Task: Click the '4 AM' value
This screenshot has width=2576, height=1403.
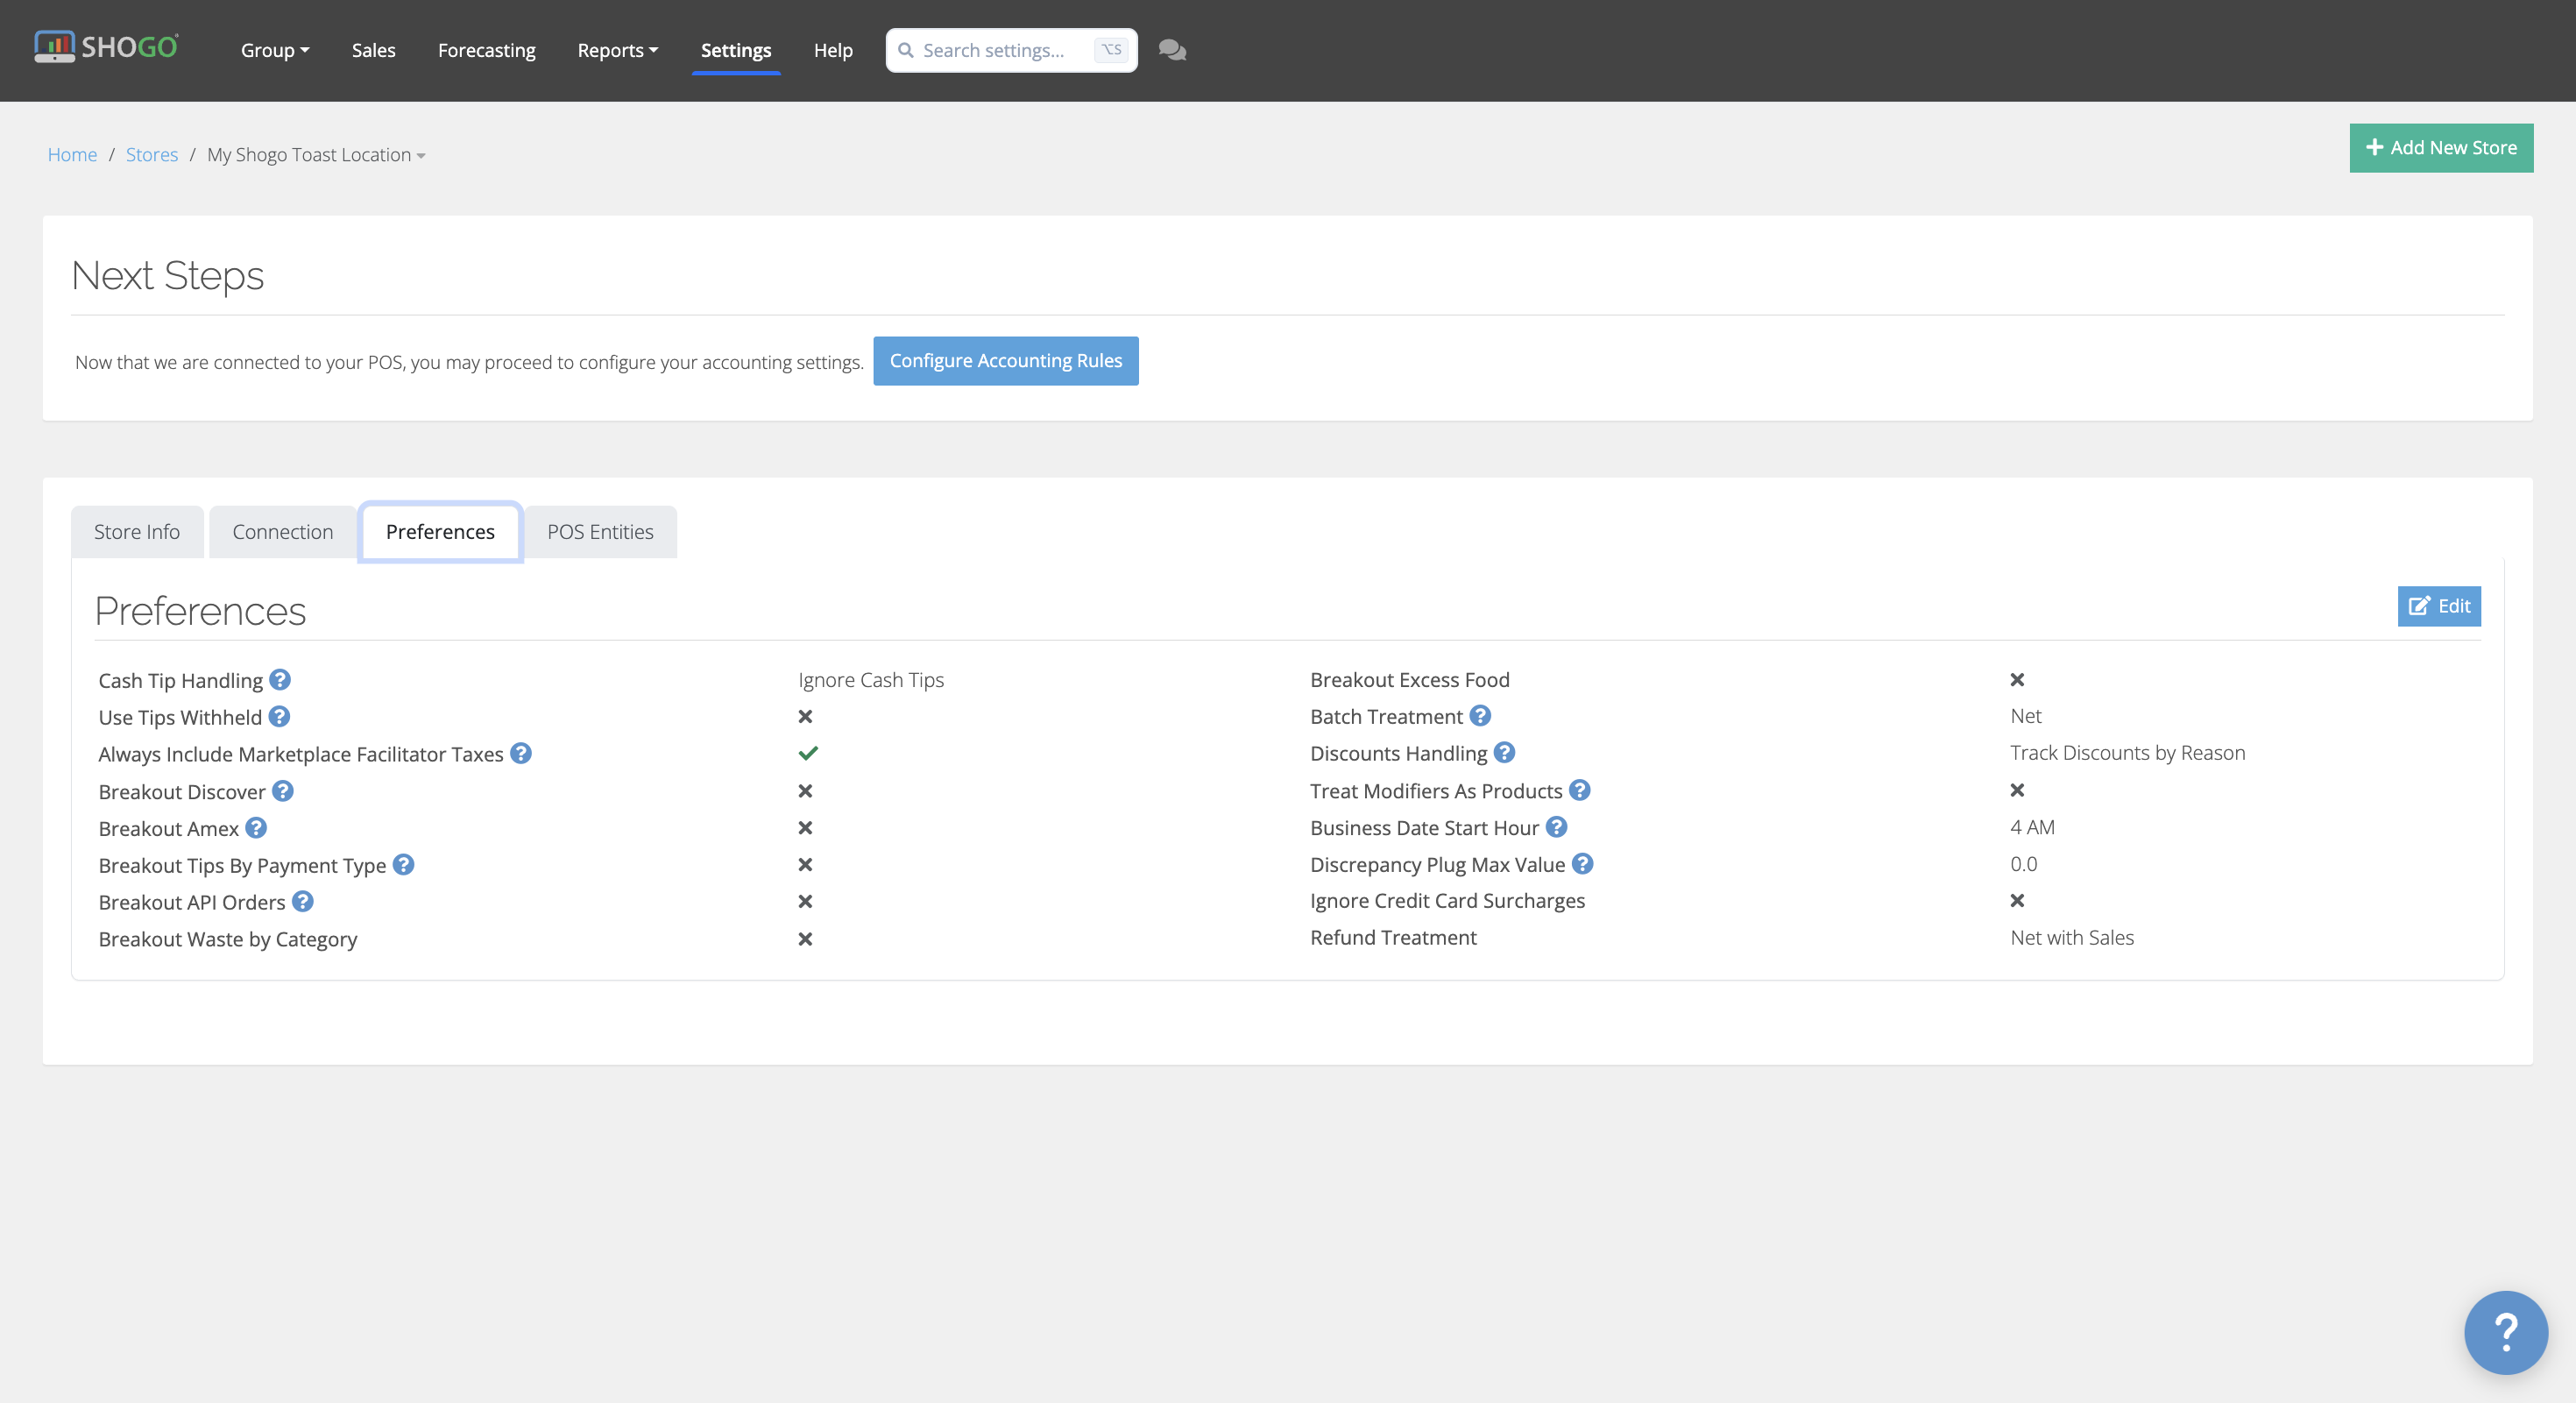Action: pyautogui.click(x=2033, y=827)
